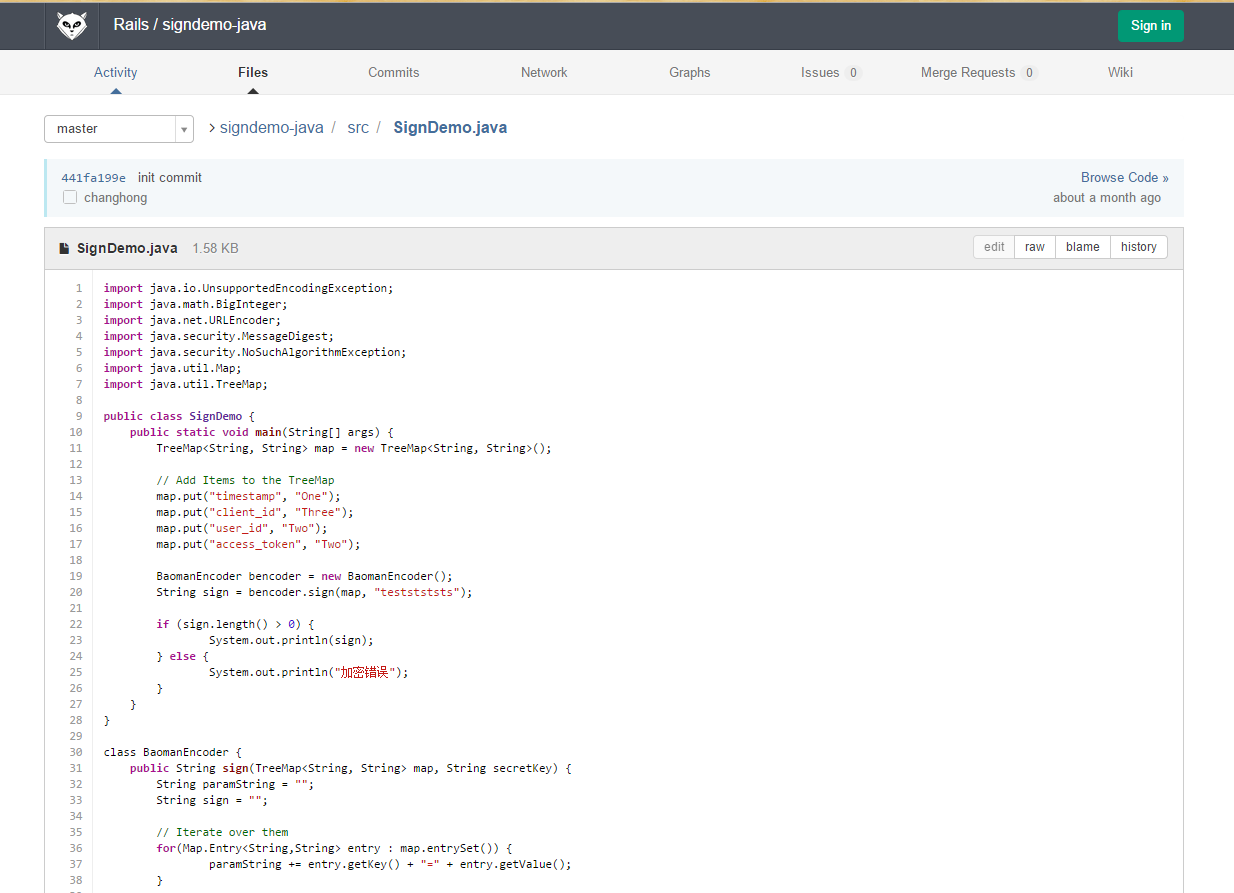Click the Rails / signdemo-java project title
The height and width of the screenshot is (893, 1234).
(190, 25)
